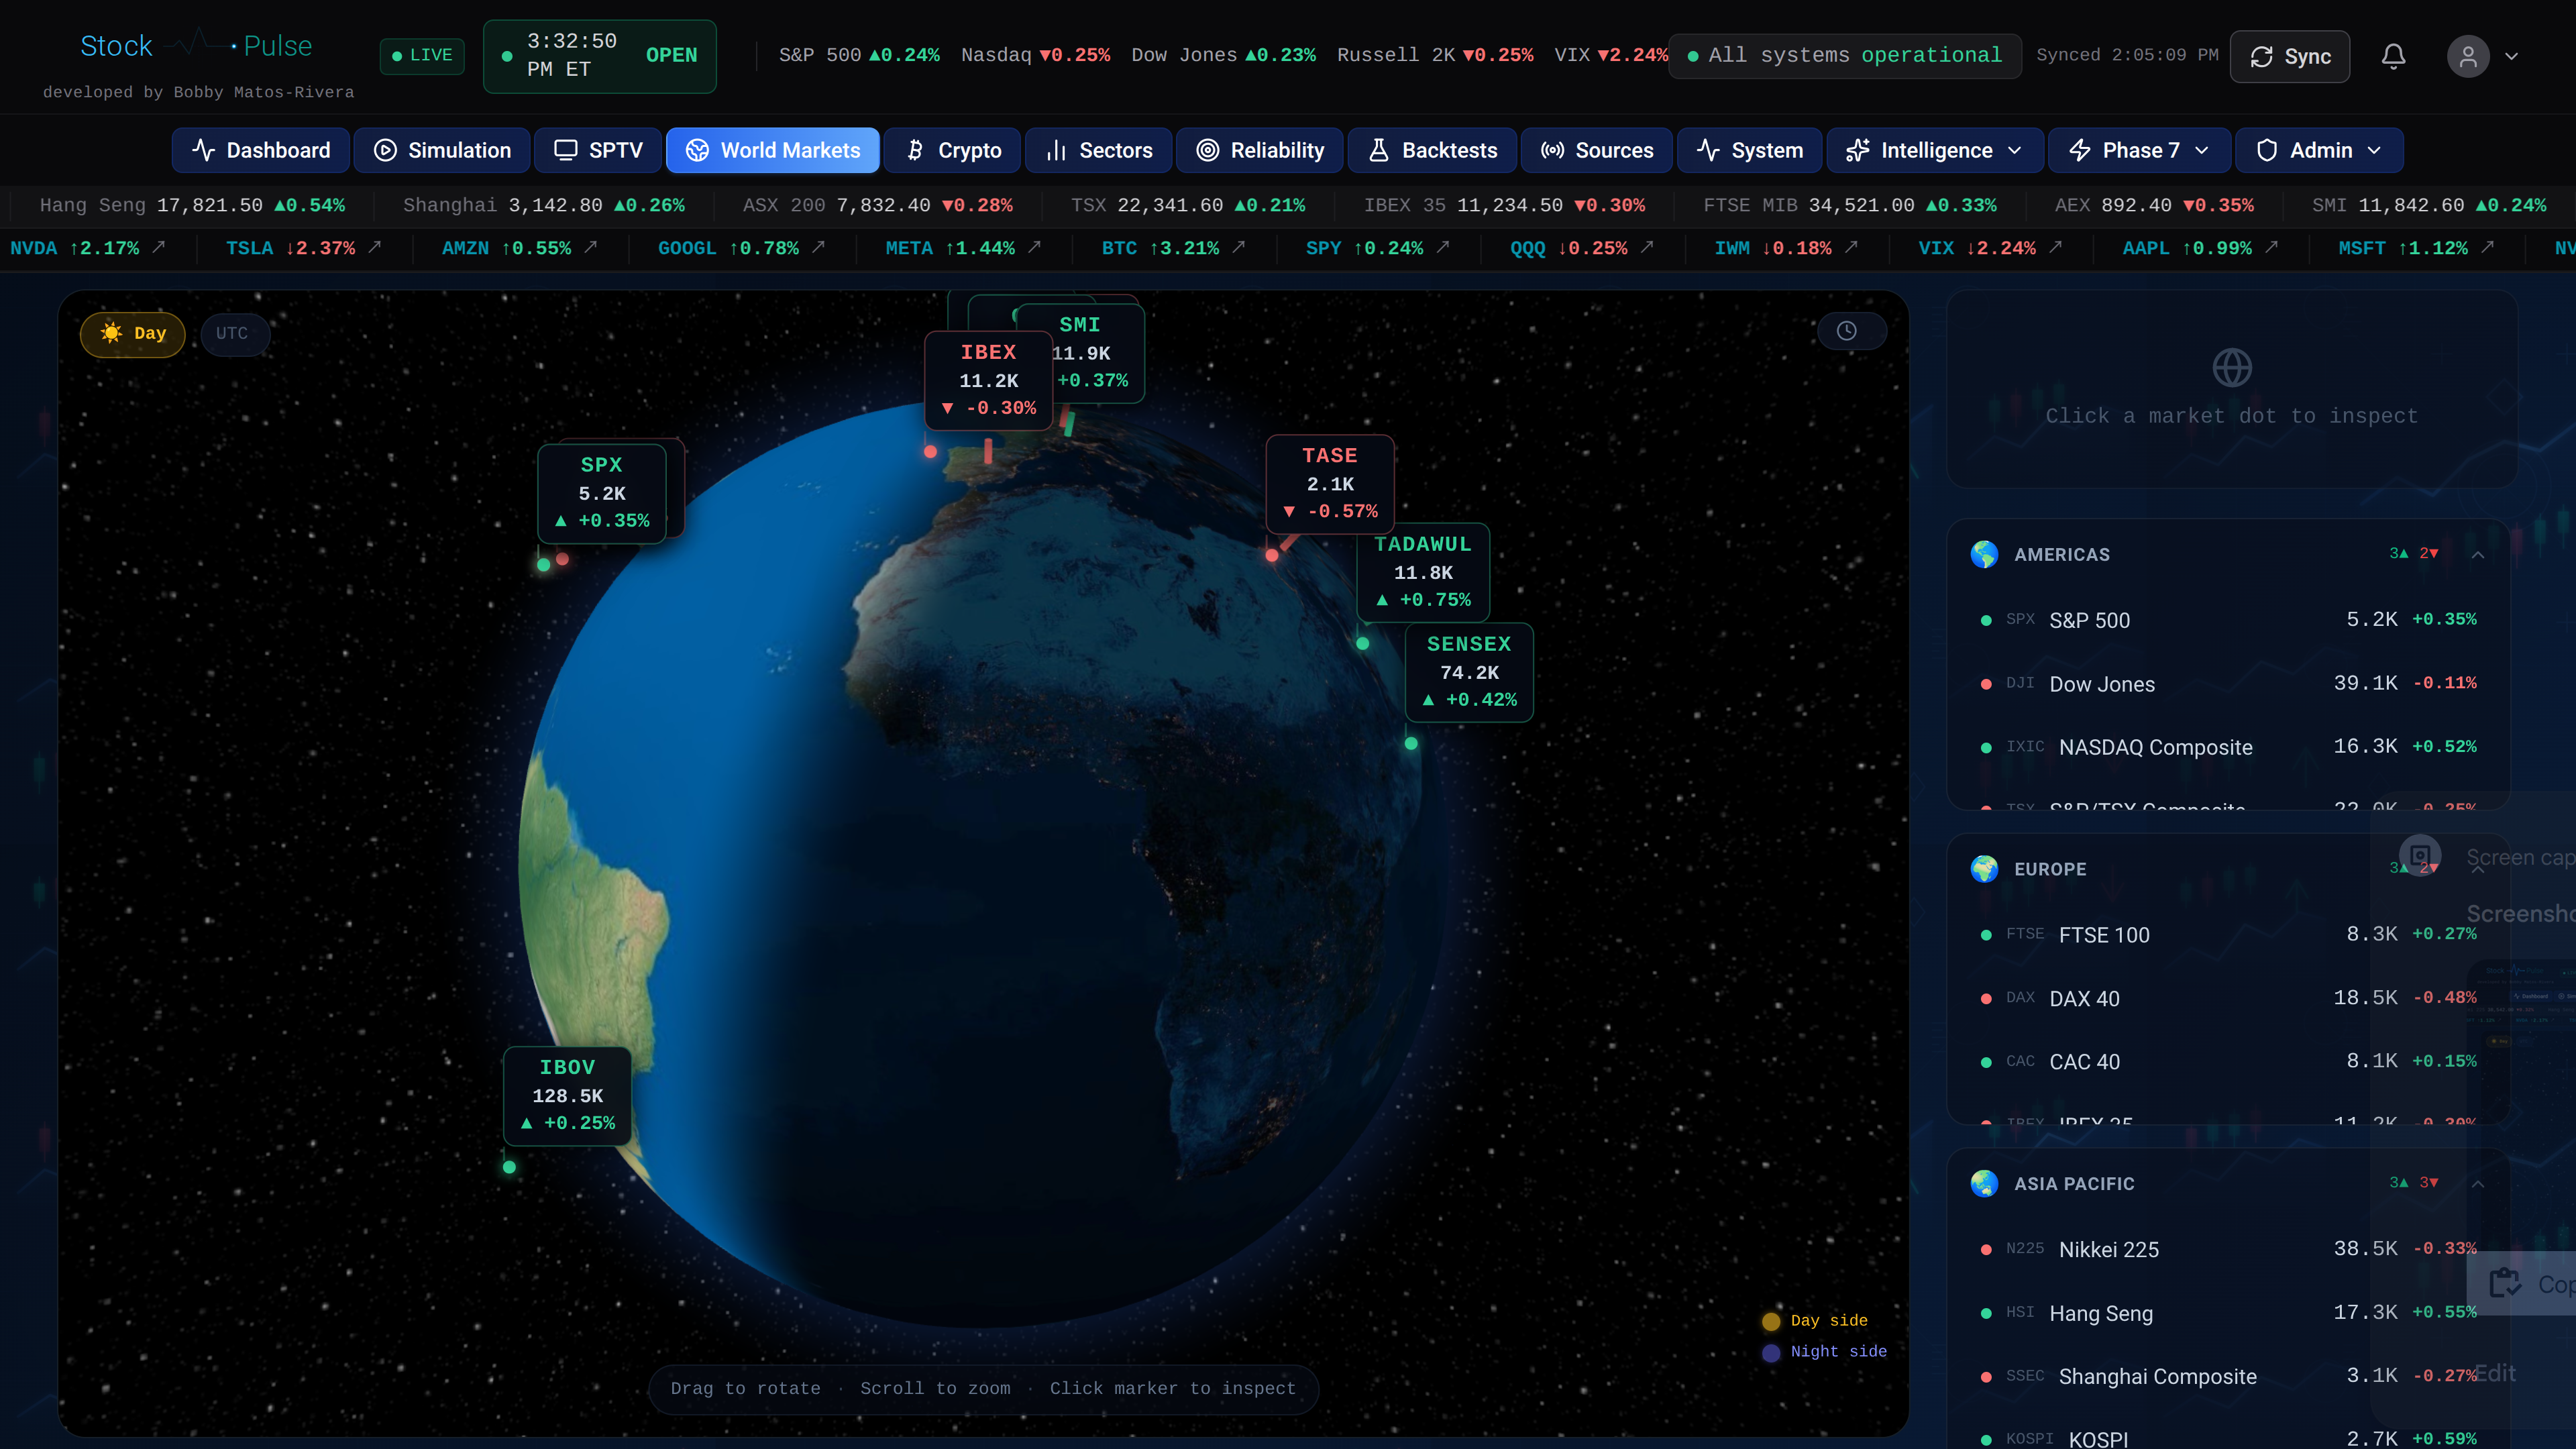Click the TADAWUL marker card on globe

1423,572
